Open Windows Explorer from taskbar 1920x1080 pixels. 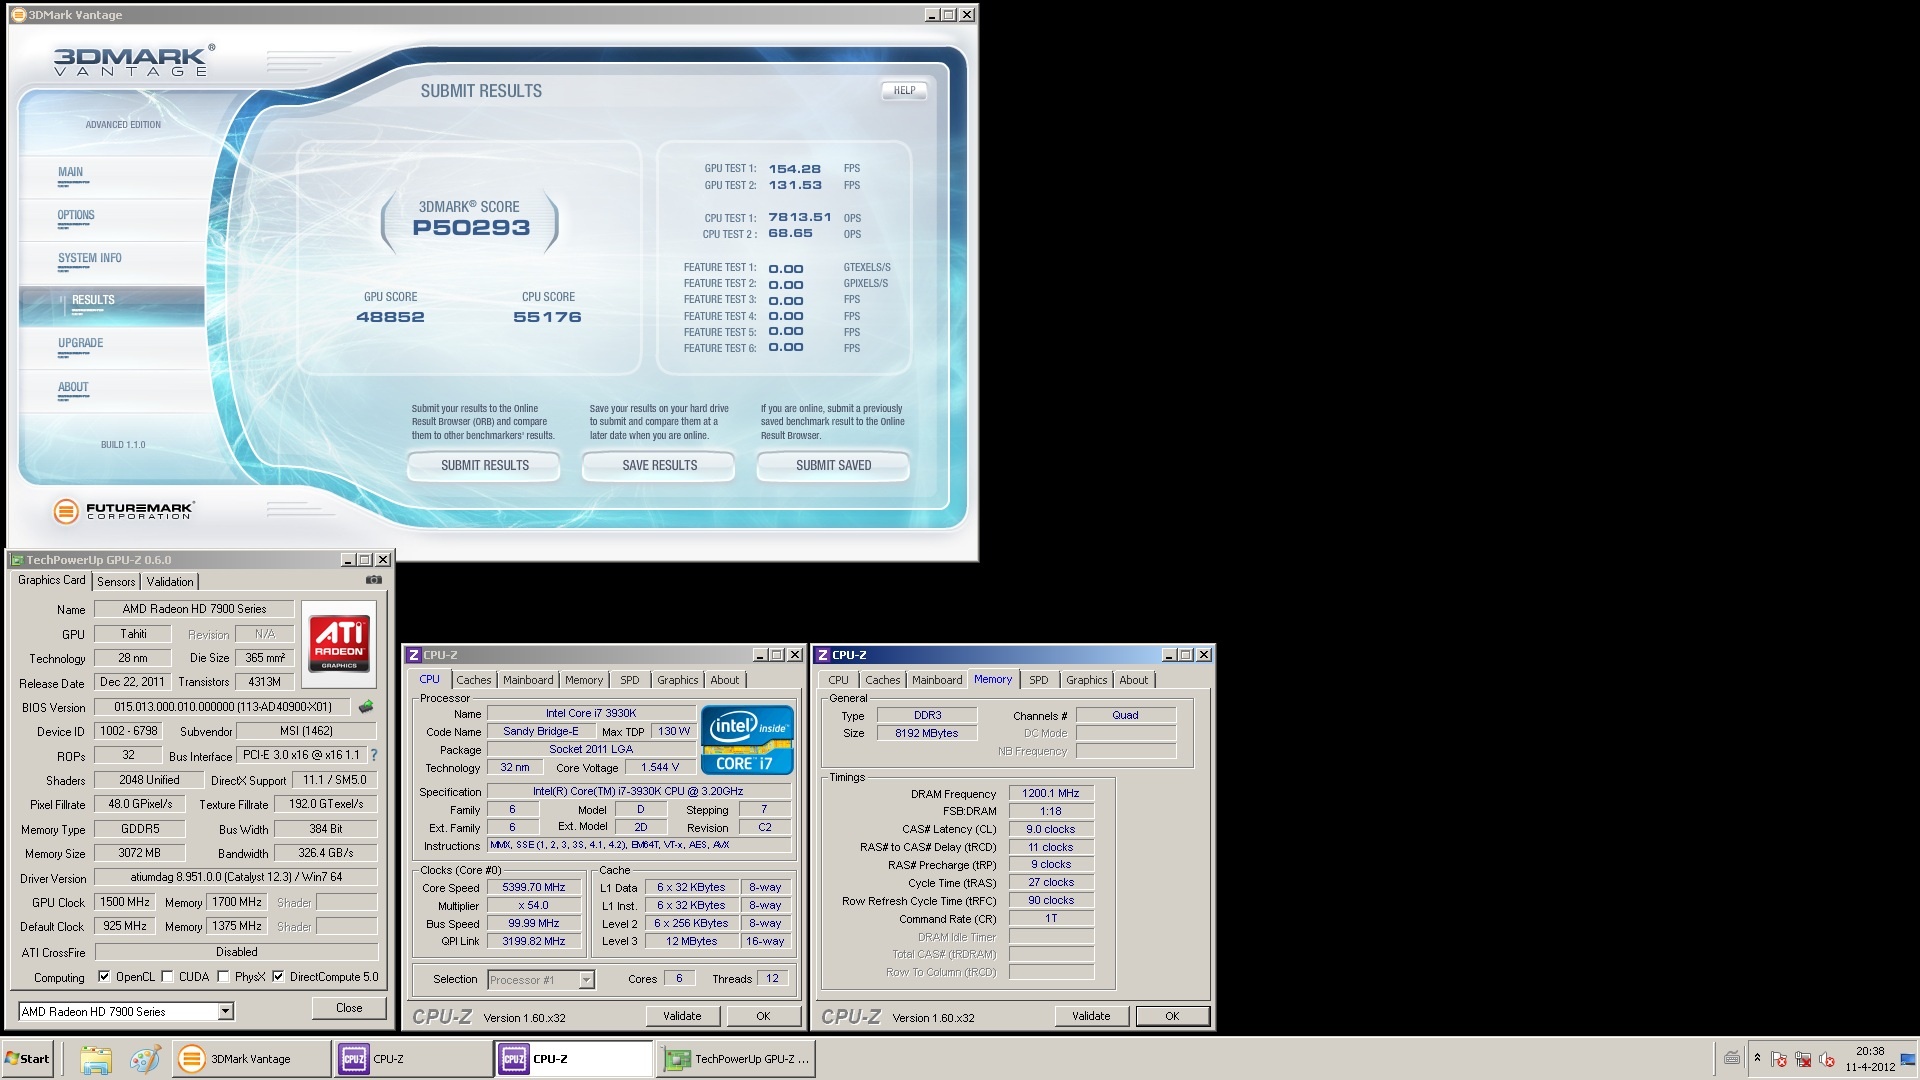[96, 1059]
